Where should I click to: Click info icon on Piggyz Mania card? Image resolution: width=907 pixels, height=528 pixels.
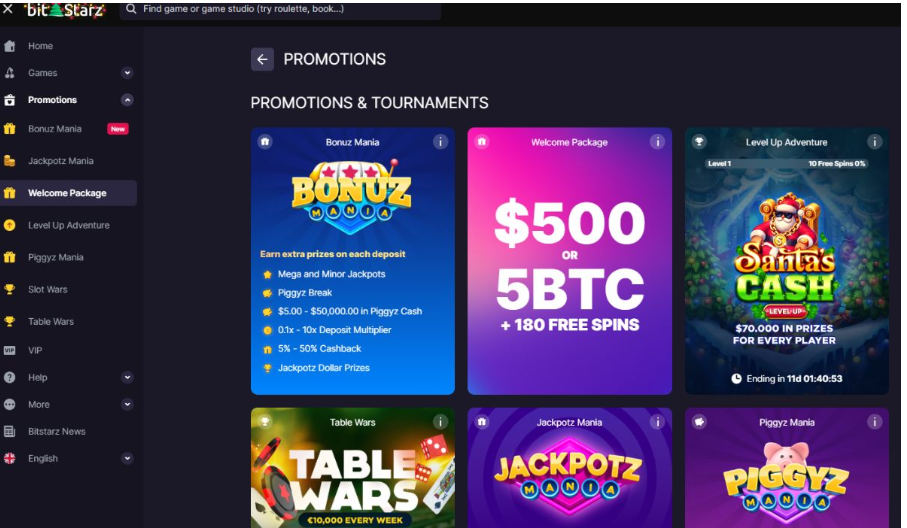875,422
